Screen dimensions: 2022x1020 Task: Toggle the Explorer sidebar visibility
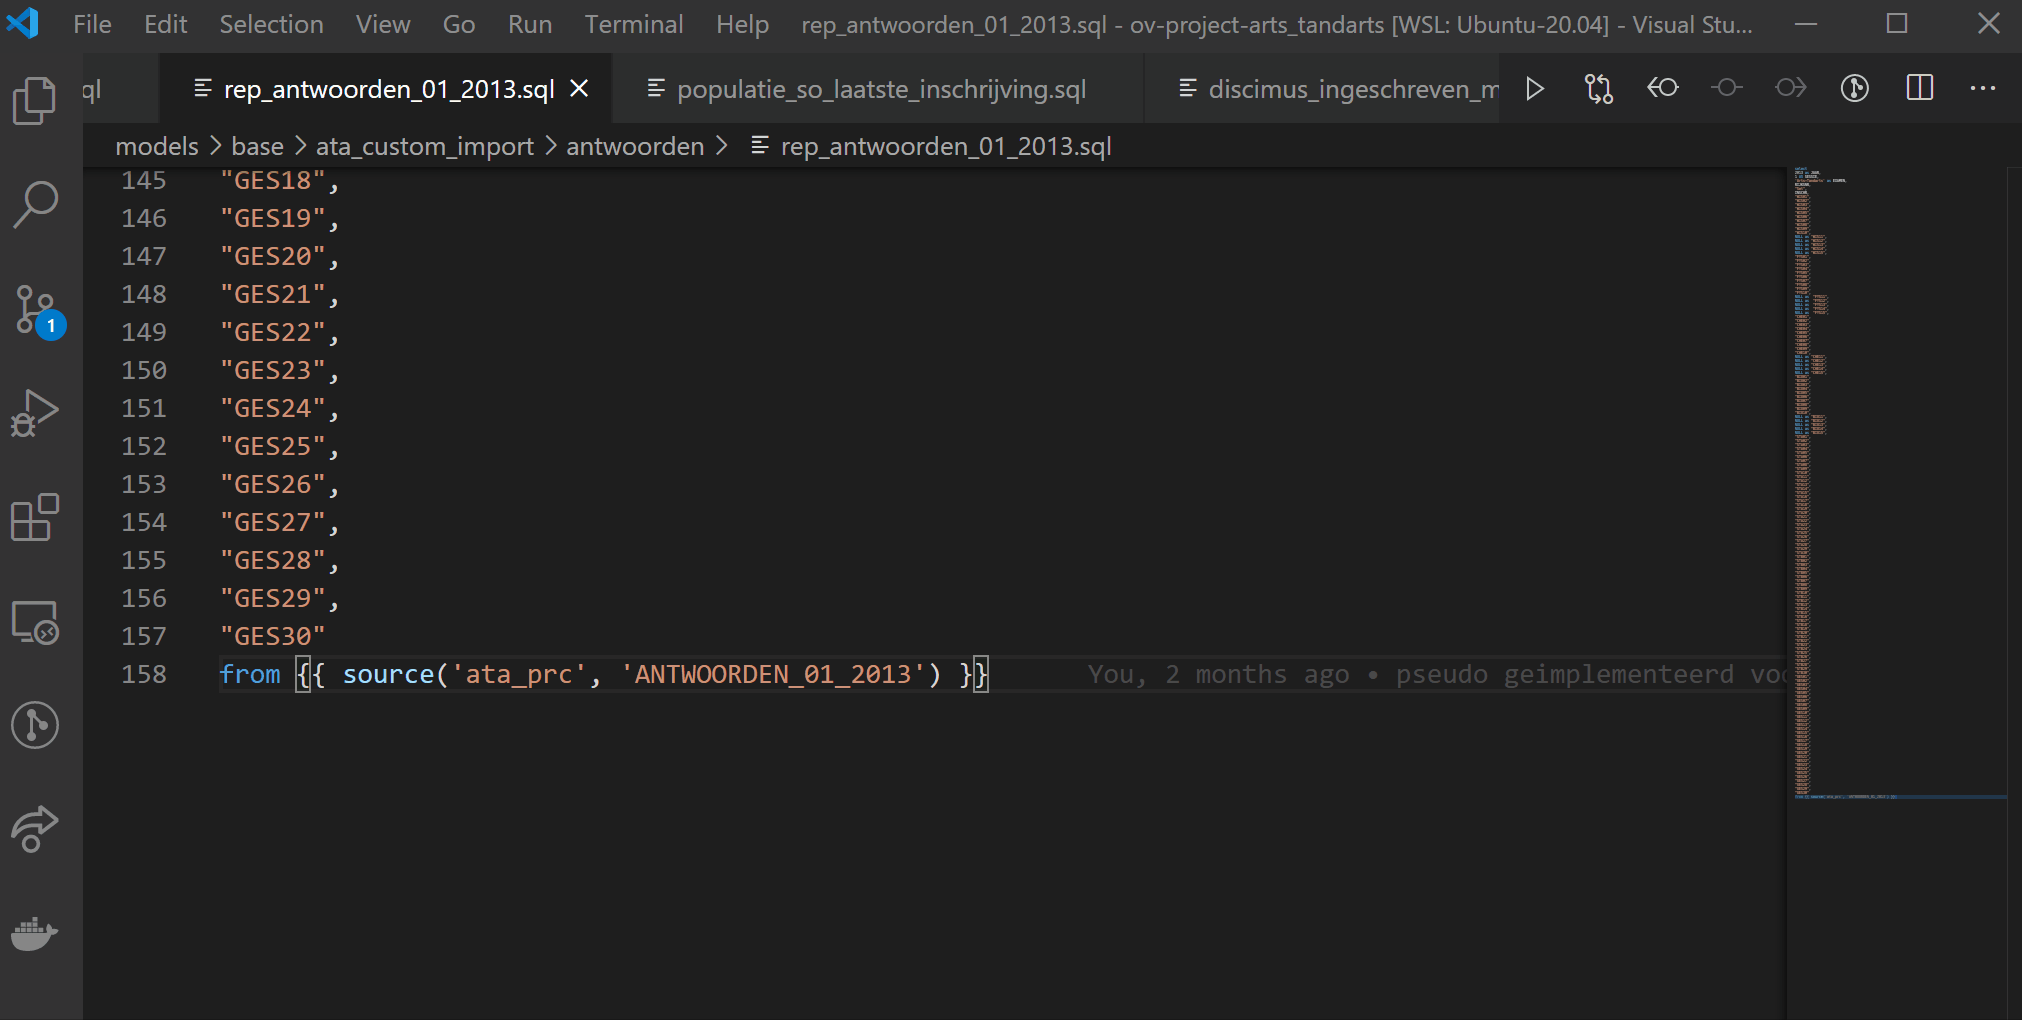pyautogui.click(x=36, y=98)
